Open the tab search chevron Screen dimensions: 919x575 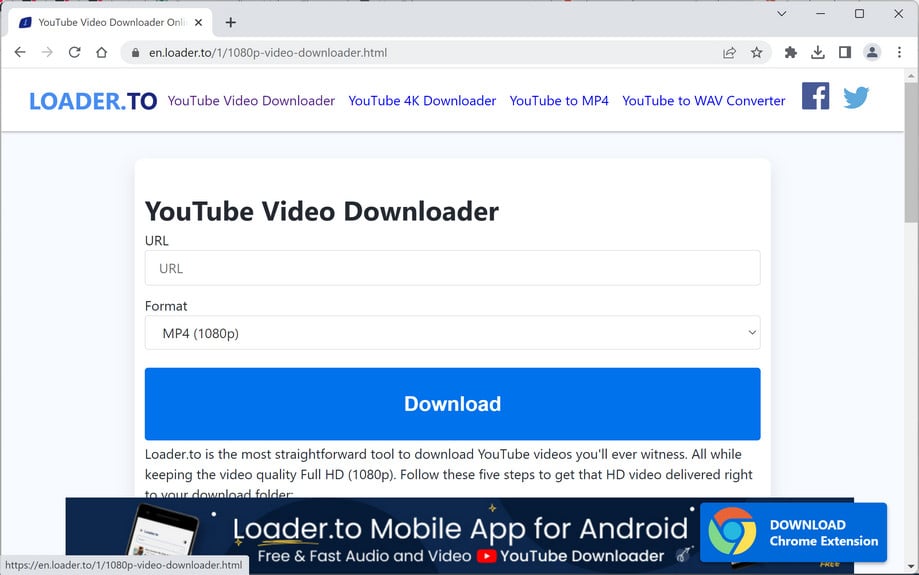point(781,13)
